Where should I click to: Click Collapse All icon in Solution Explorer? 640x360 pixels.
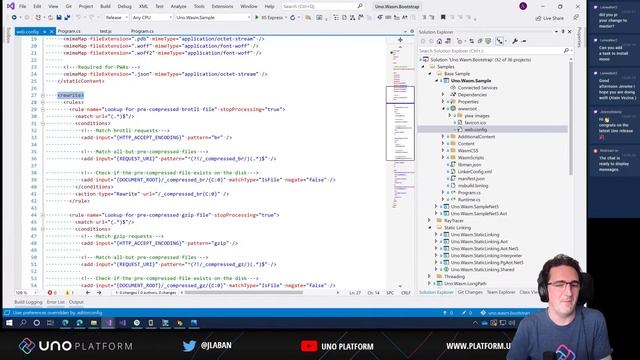(x=480, y=41)
